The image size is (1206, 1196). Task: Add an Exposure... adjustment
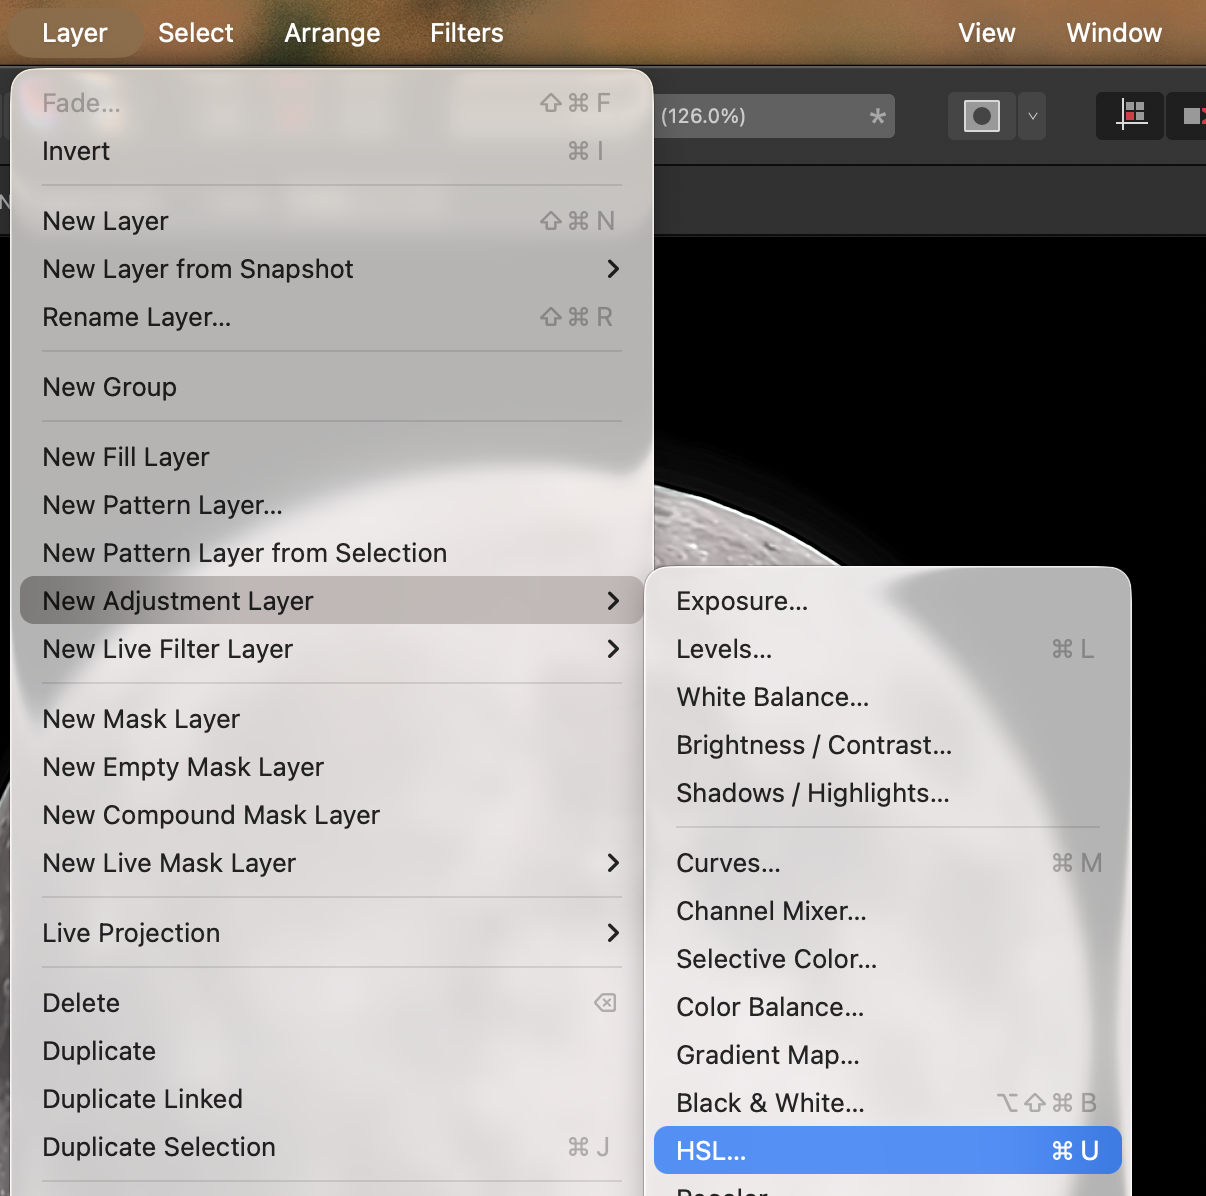point(888,601)
